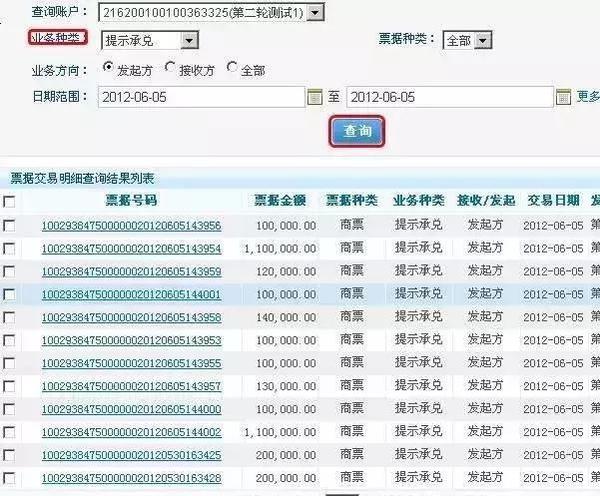Check the row for bill ending 143958
Screen dimensions: 600x496
[9, 317]
